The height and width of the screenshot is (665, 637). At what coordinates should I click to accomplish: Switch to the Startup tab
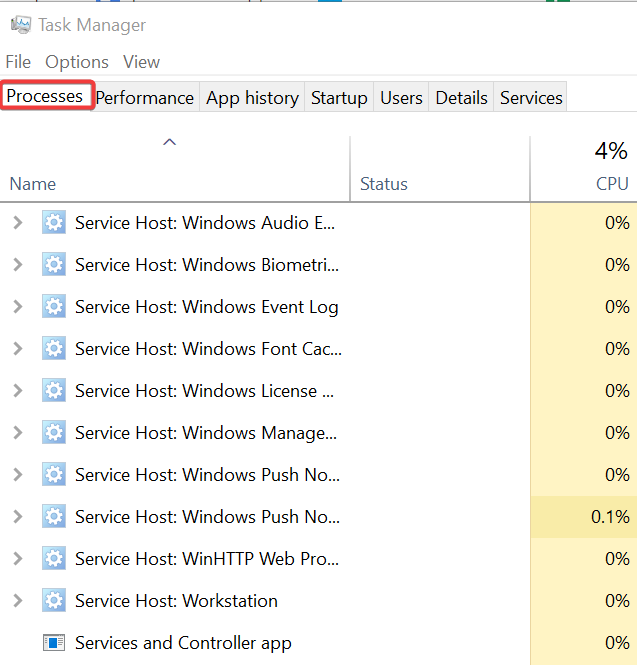(x=339, y=98)
